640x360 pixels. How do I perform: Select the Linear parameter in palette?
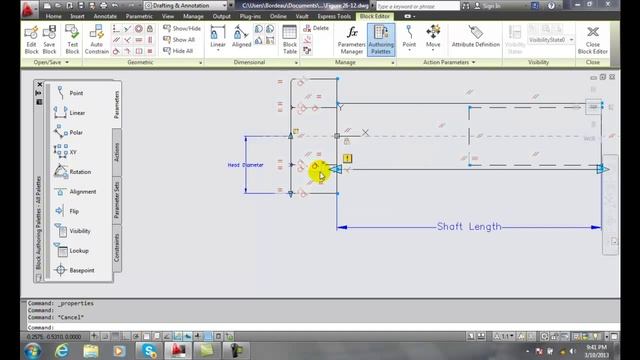click(x=69, y=113)
